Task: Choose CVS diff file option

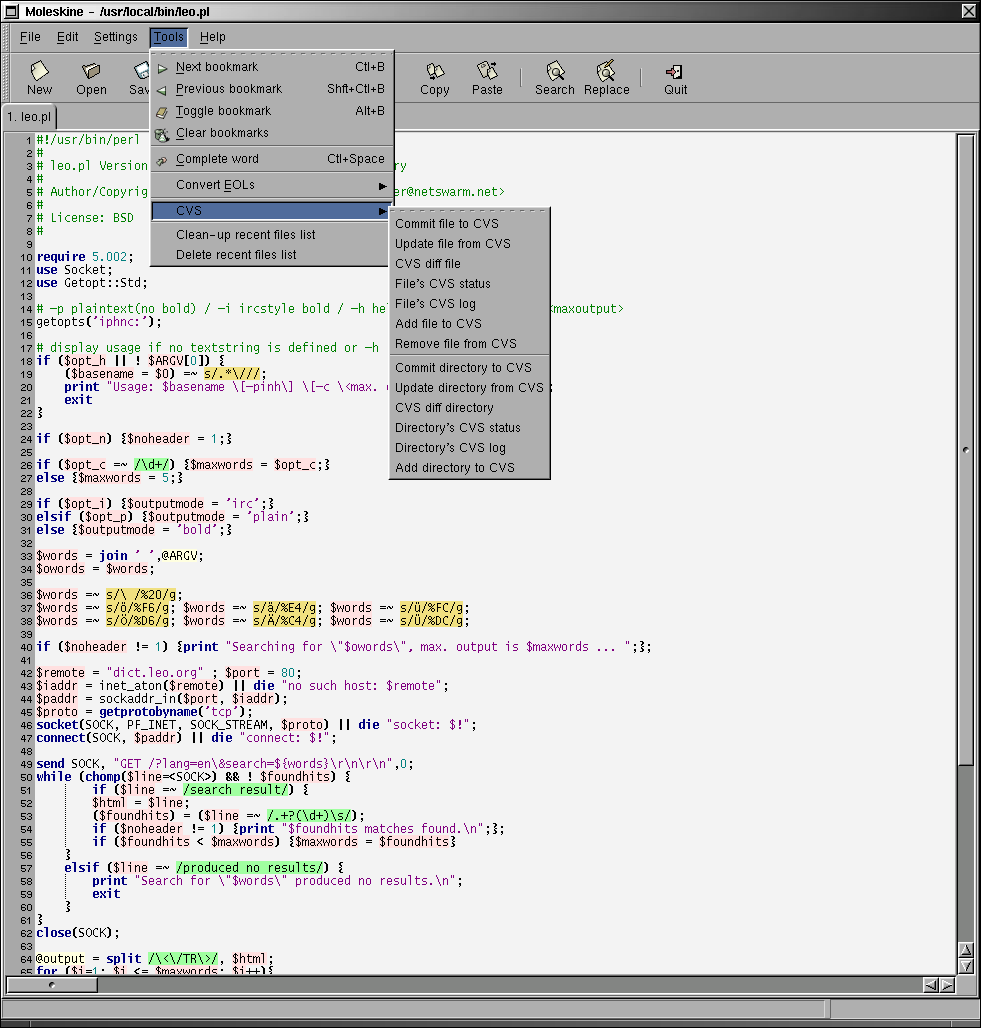Action: pos(428,264)
